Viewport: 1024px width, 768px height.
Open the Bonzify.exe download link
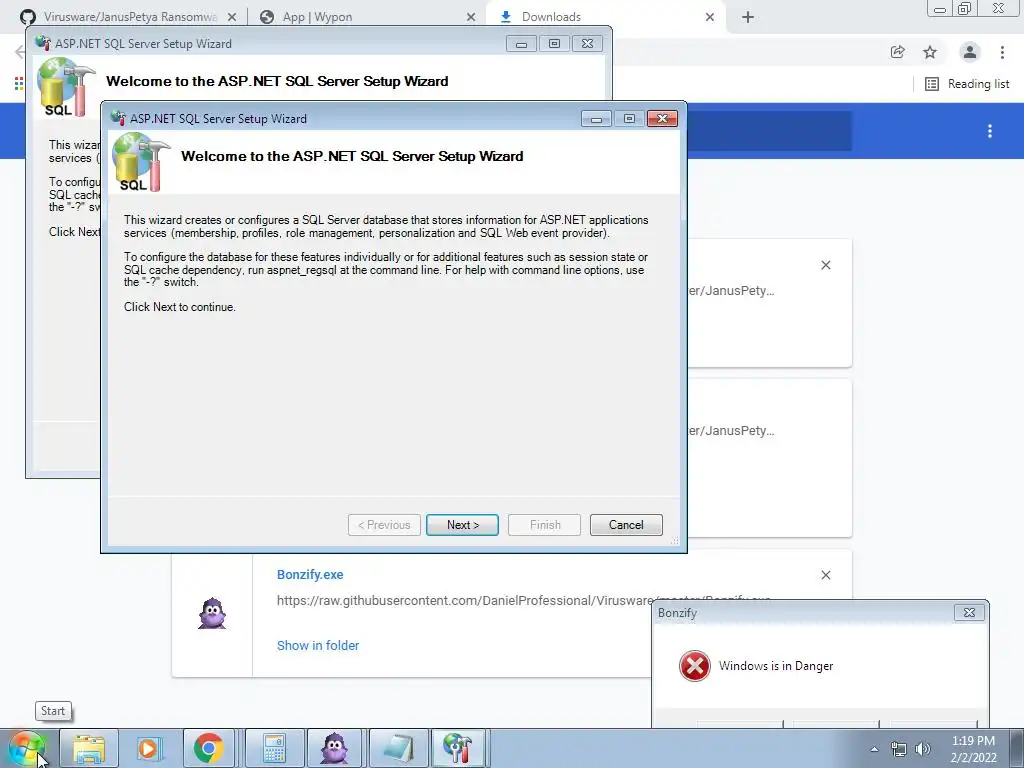(310, 575)
